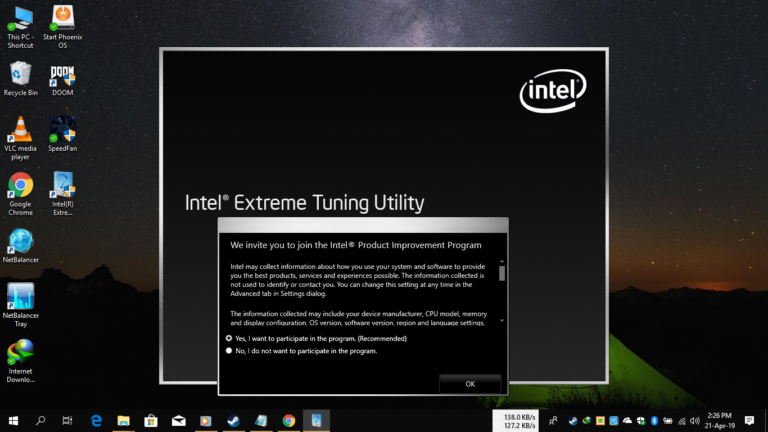Open the Mail app from taskbar

(178, 421)
